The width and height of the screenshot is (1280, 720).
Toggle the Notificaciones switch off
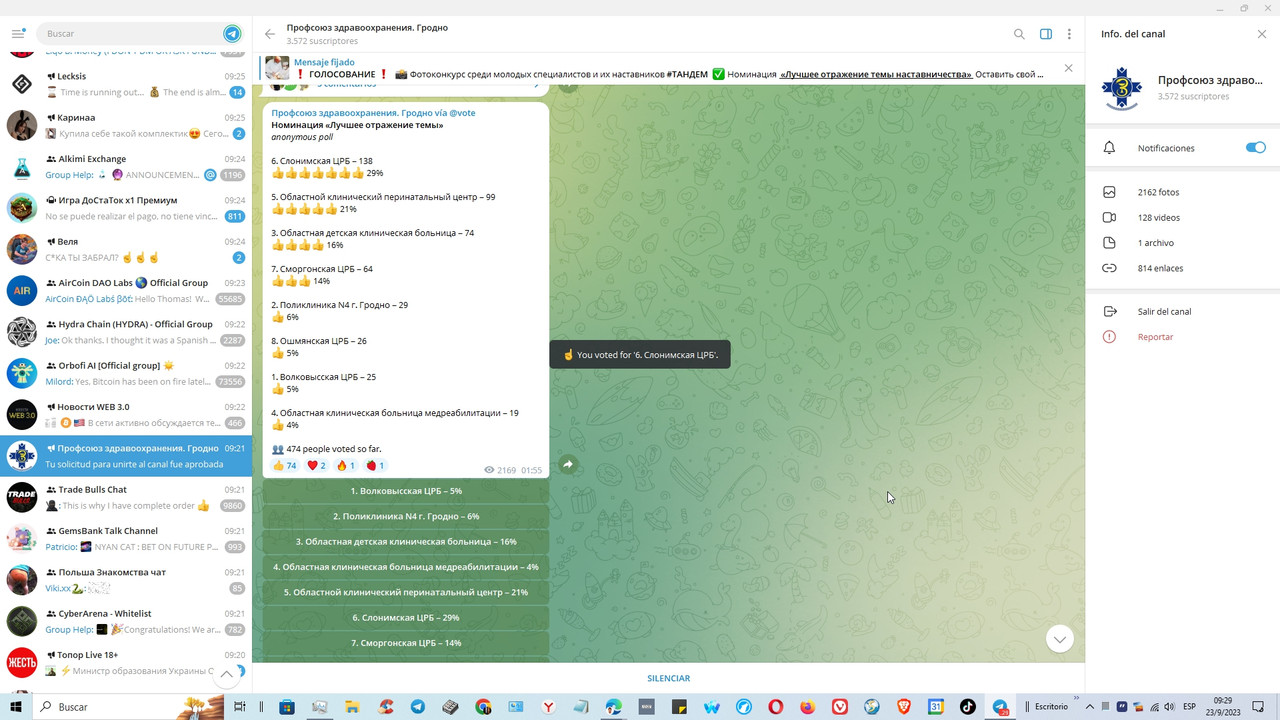pyautogui.click(x=1256, y=148)
